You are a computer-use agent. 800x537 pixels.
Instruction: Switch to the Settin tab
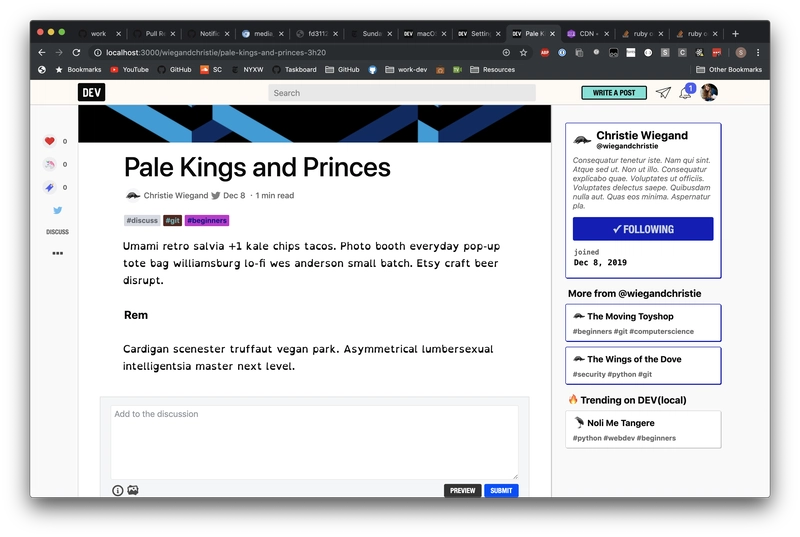pos(479,34)
